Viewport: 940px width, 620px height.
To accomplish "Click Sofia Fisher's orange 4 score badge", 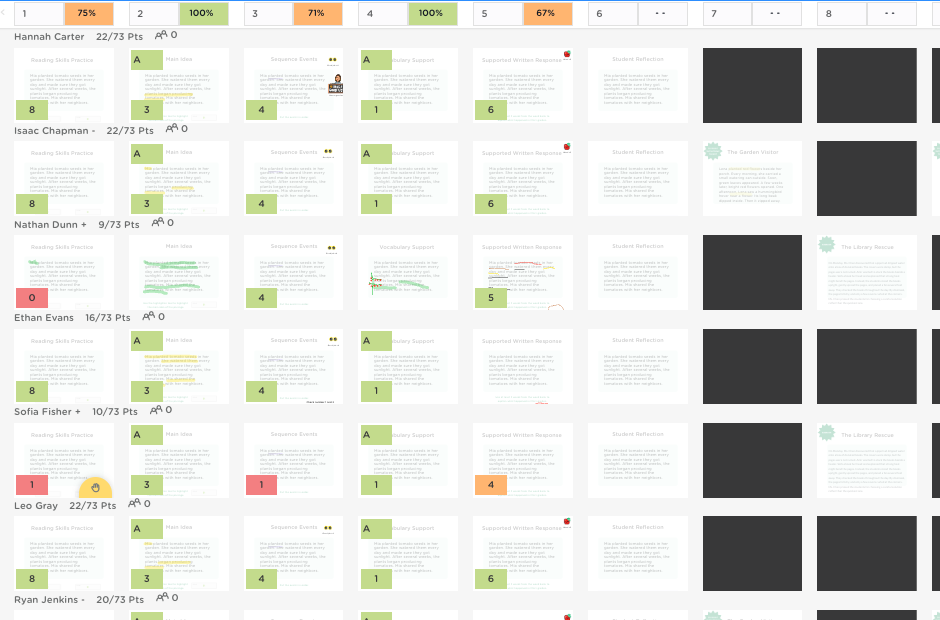I will click(x=491, y=484).
